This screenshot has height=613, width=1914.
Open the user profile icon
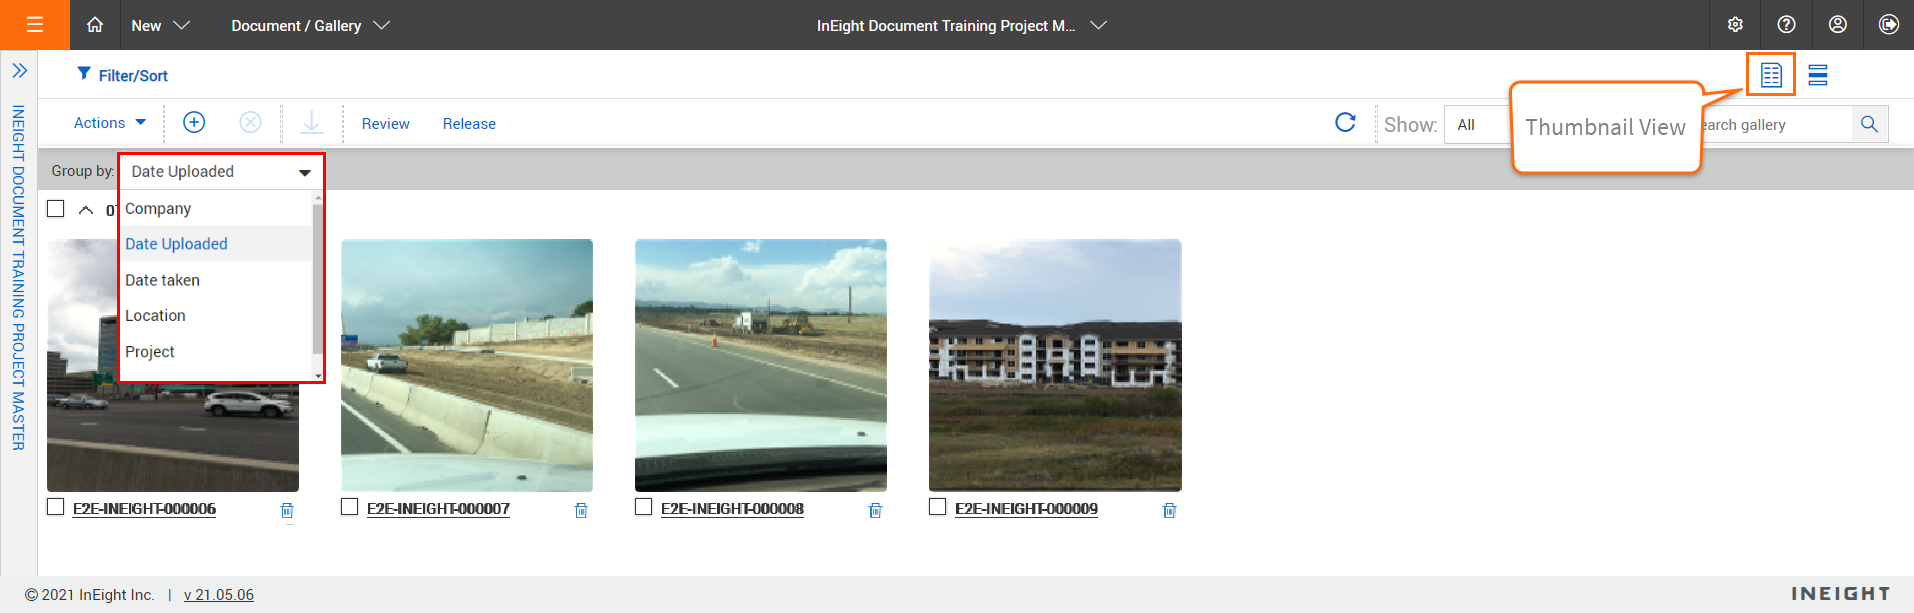[1837, 25]
